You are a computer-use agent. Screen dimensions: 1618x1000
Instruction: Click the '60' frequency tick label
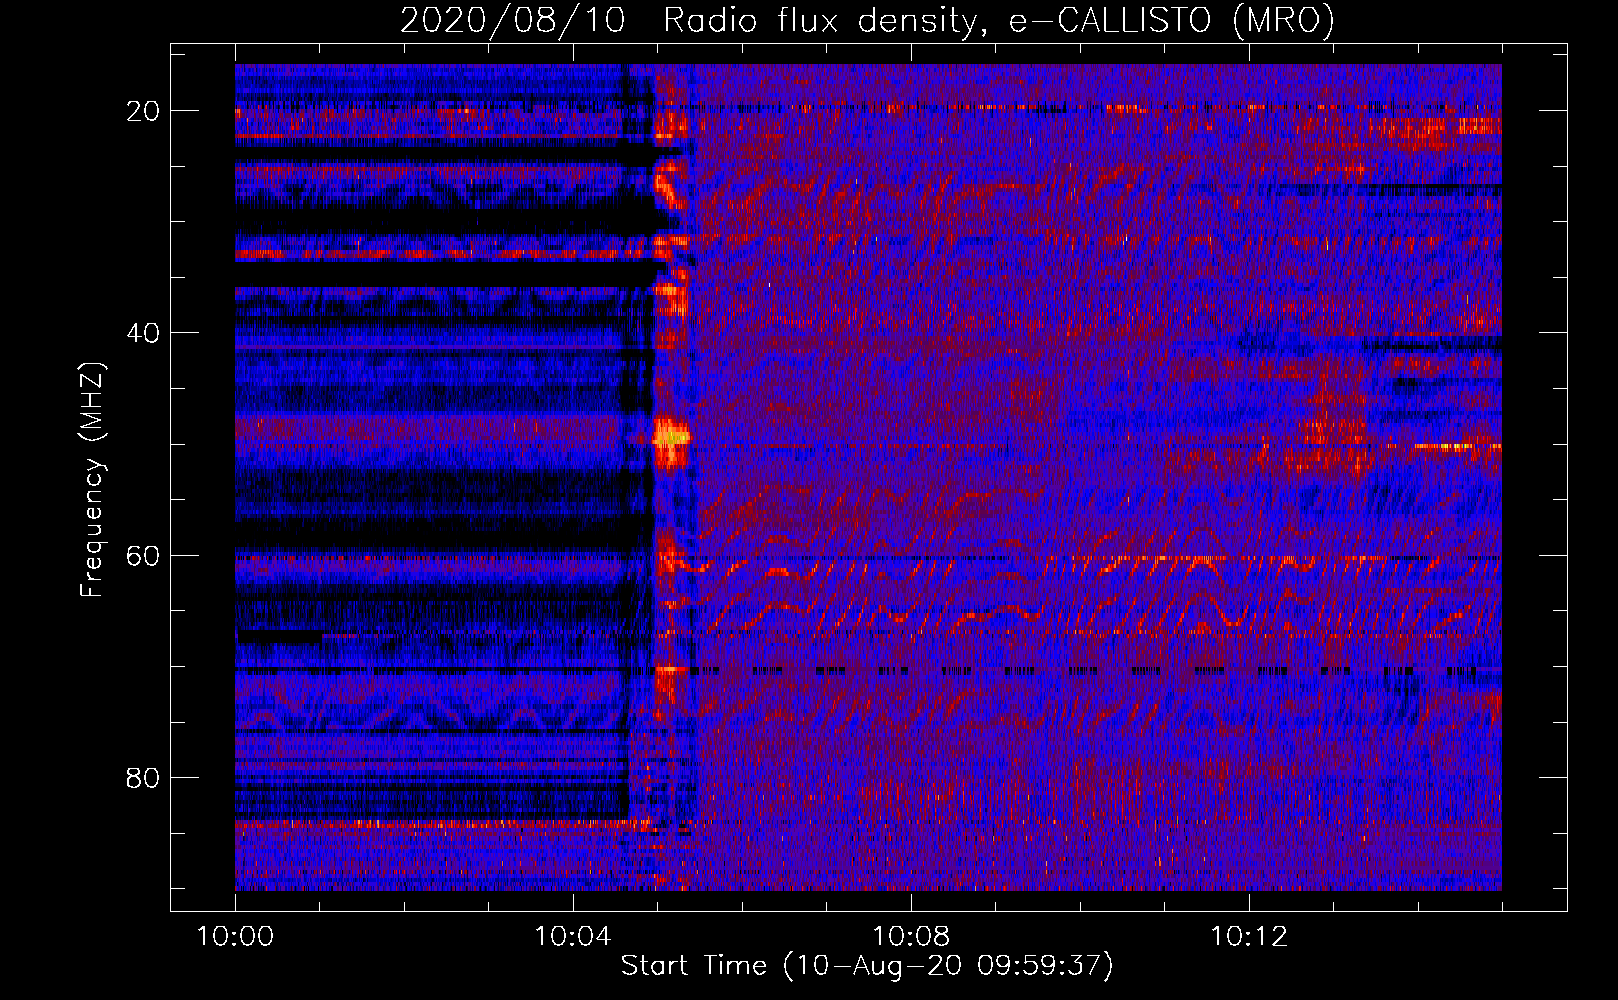point(144,555)
